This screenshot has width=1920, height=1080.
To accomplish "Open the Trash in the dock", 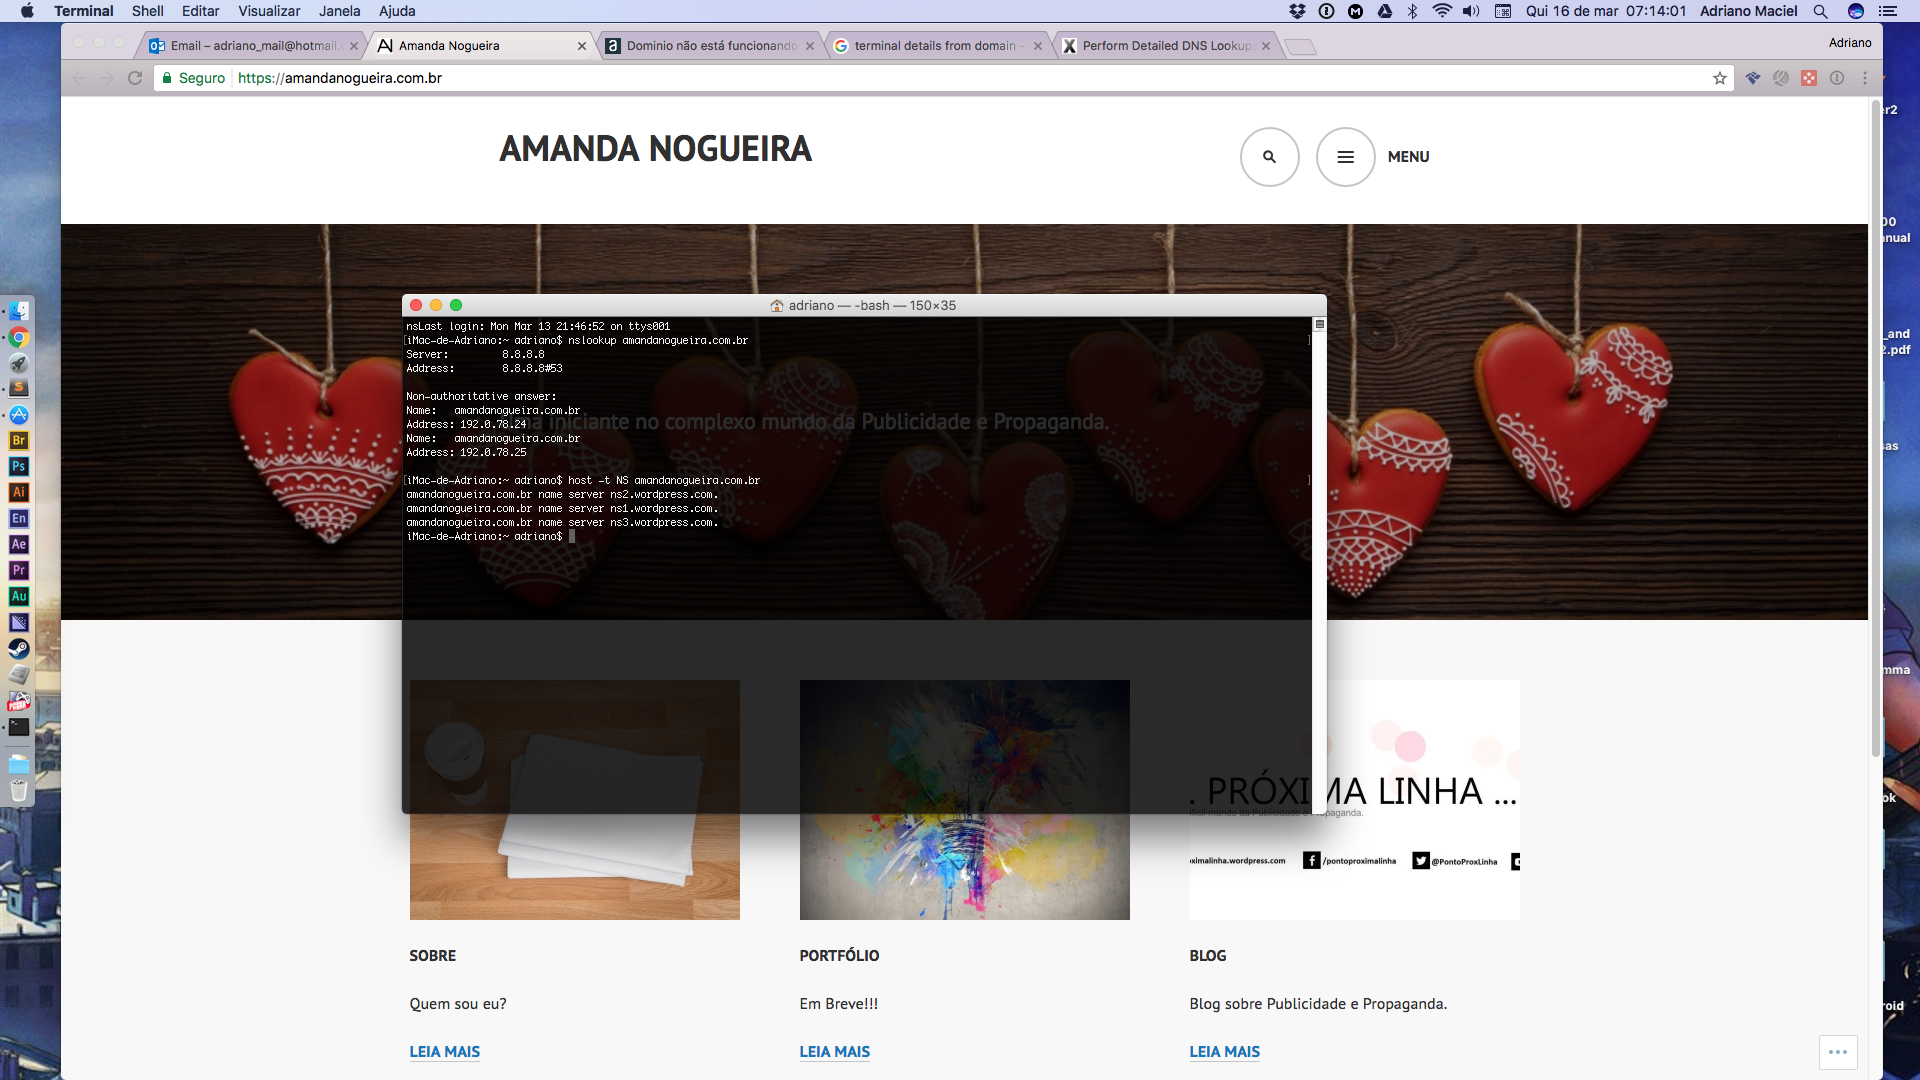I will (19, 790).
